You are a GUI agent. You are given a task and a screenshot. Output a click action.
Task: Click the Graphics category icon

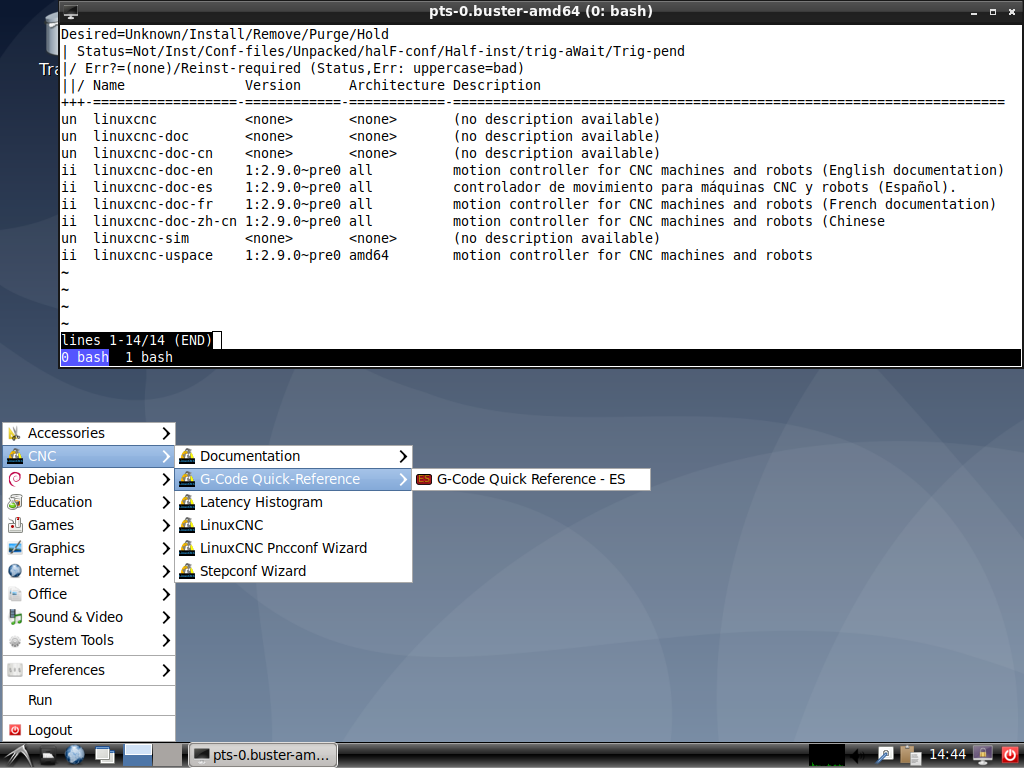14,548
